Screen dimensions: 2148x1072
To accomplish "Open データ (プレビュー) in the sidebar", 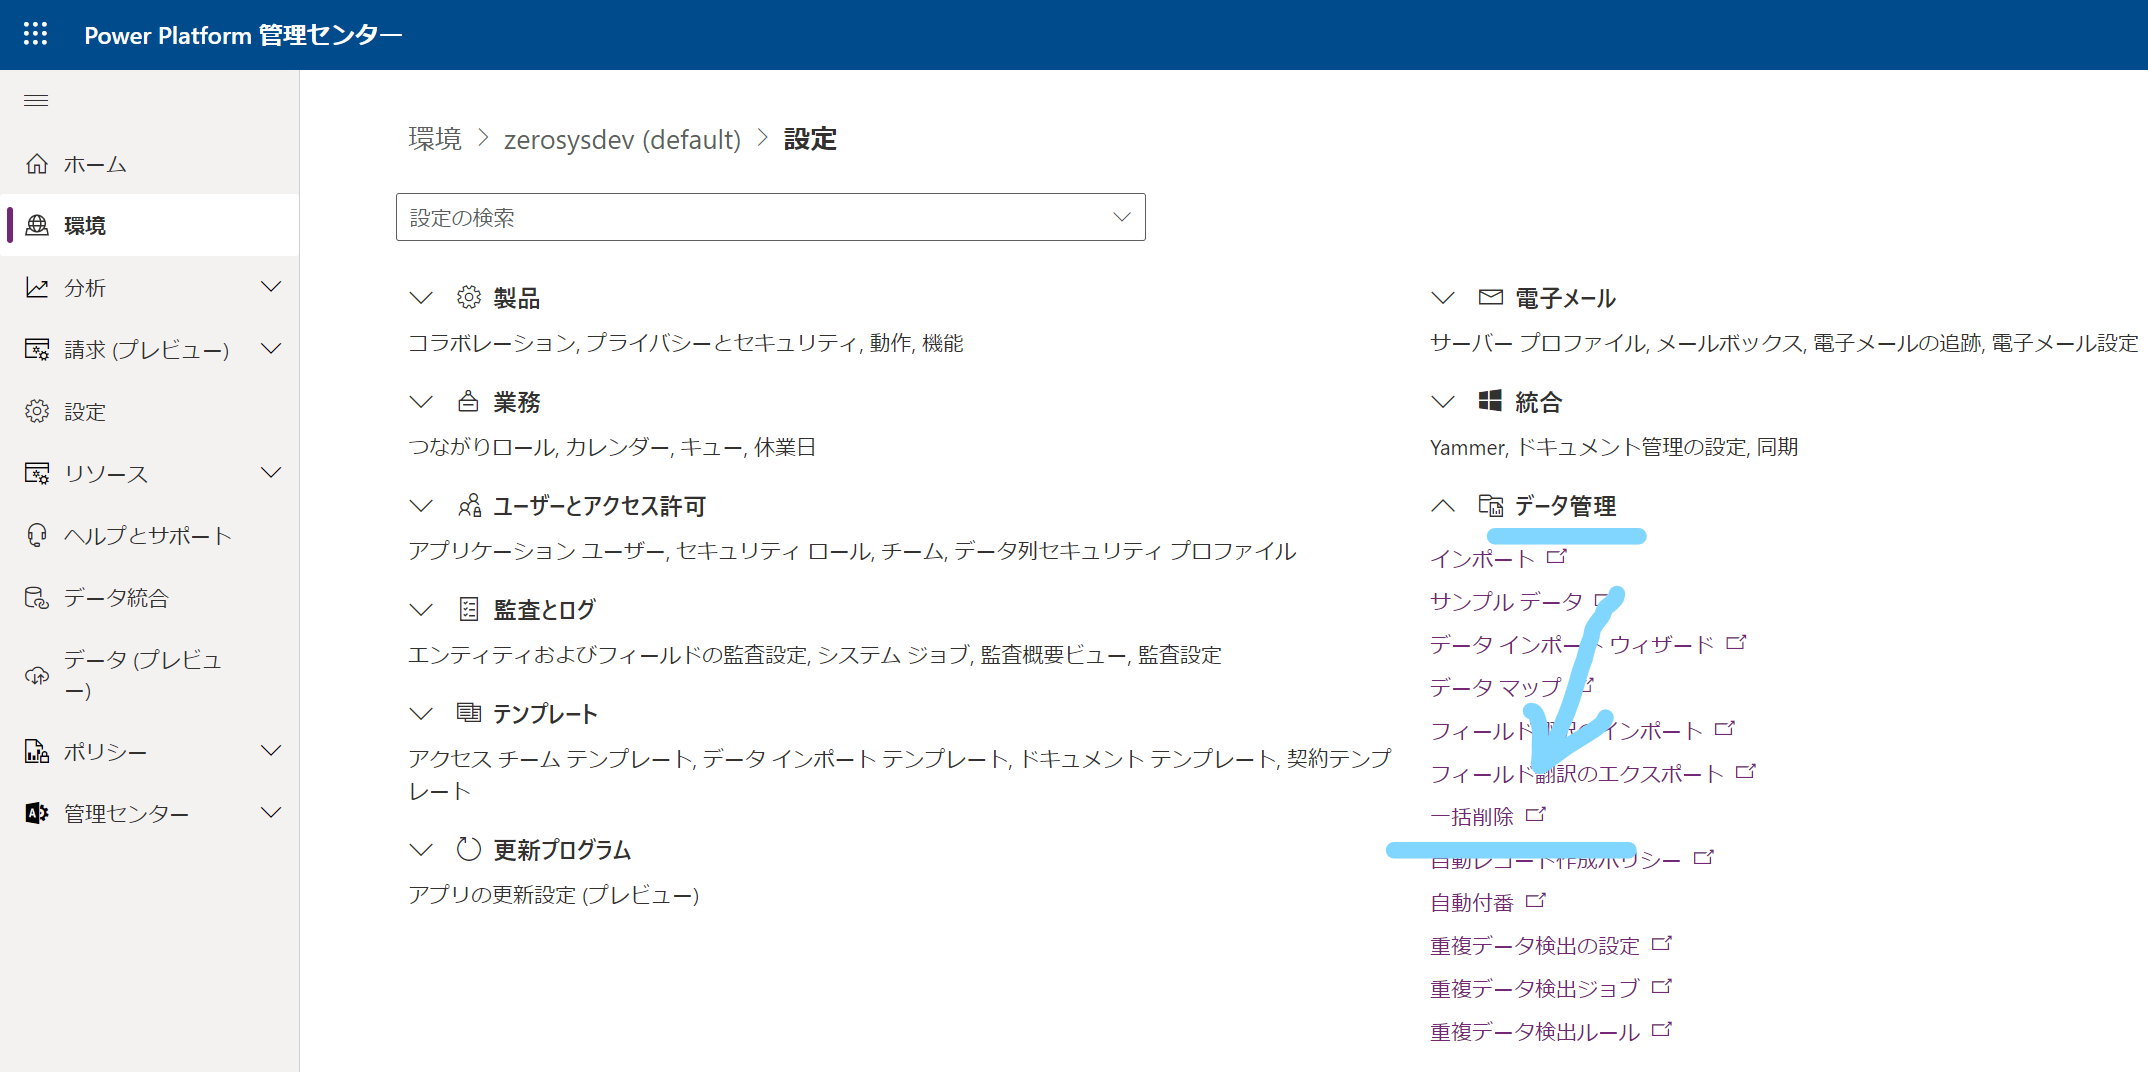I will point(150,676).
